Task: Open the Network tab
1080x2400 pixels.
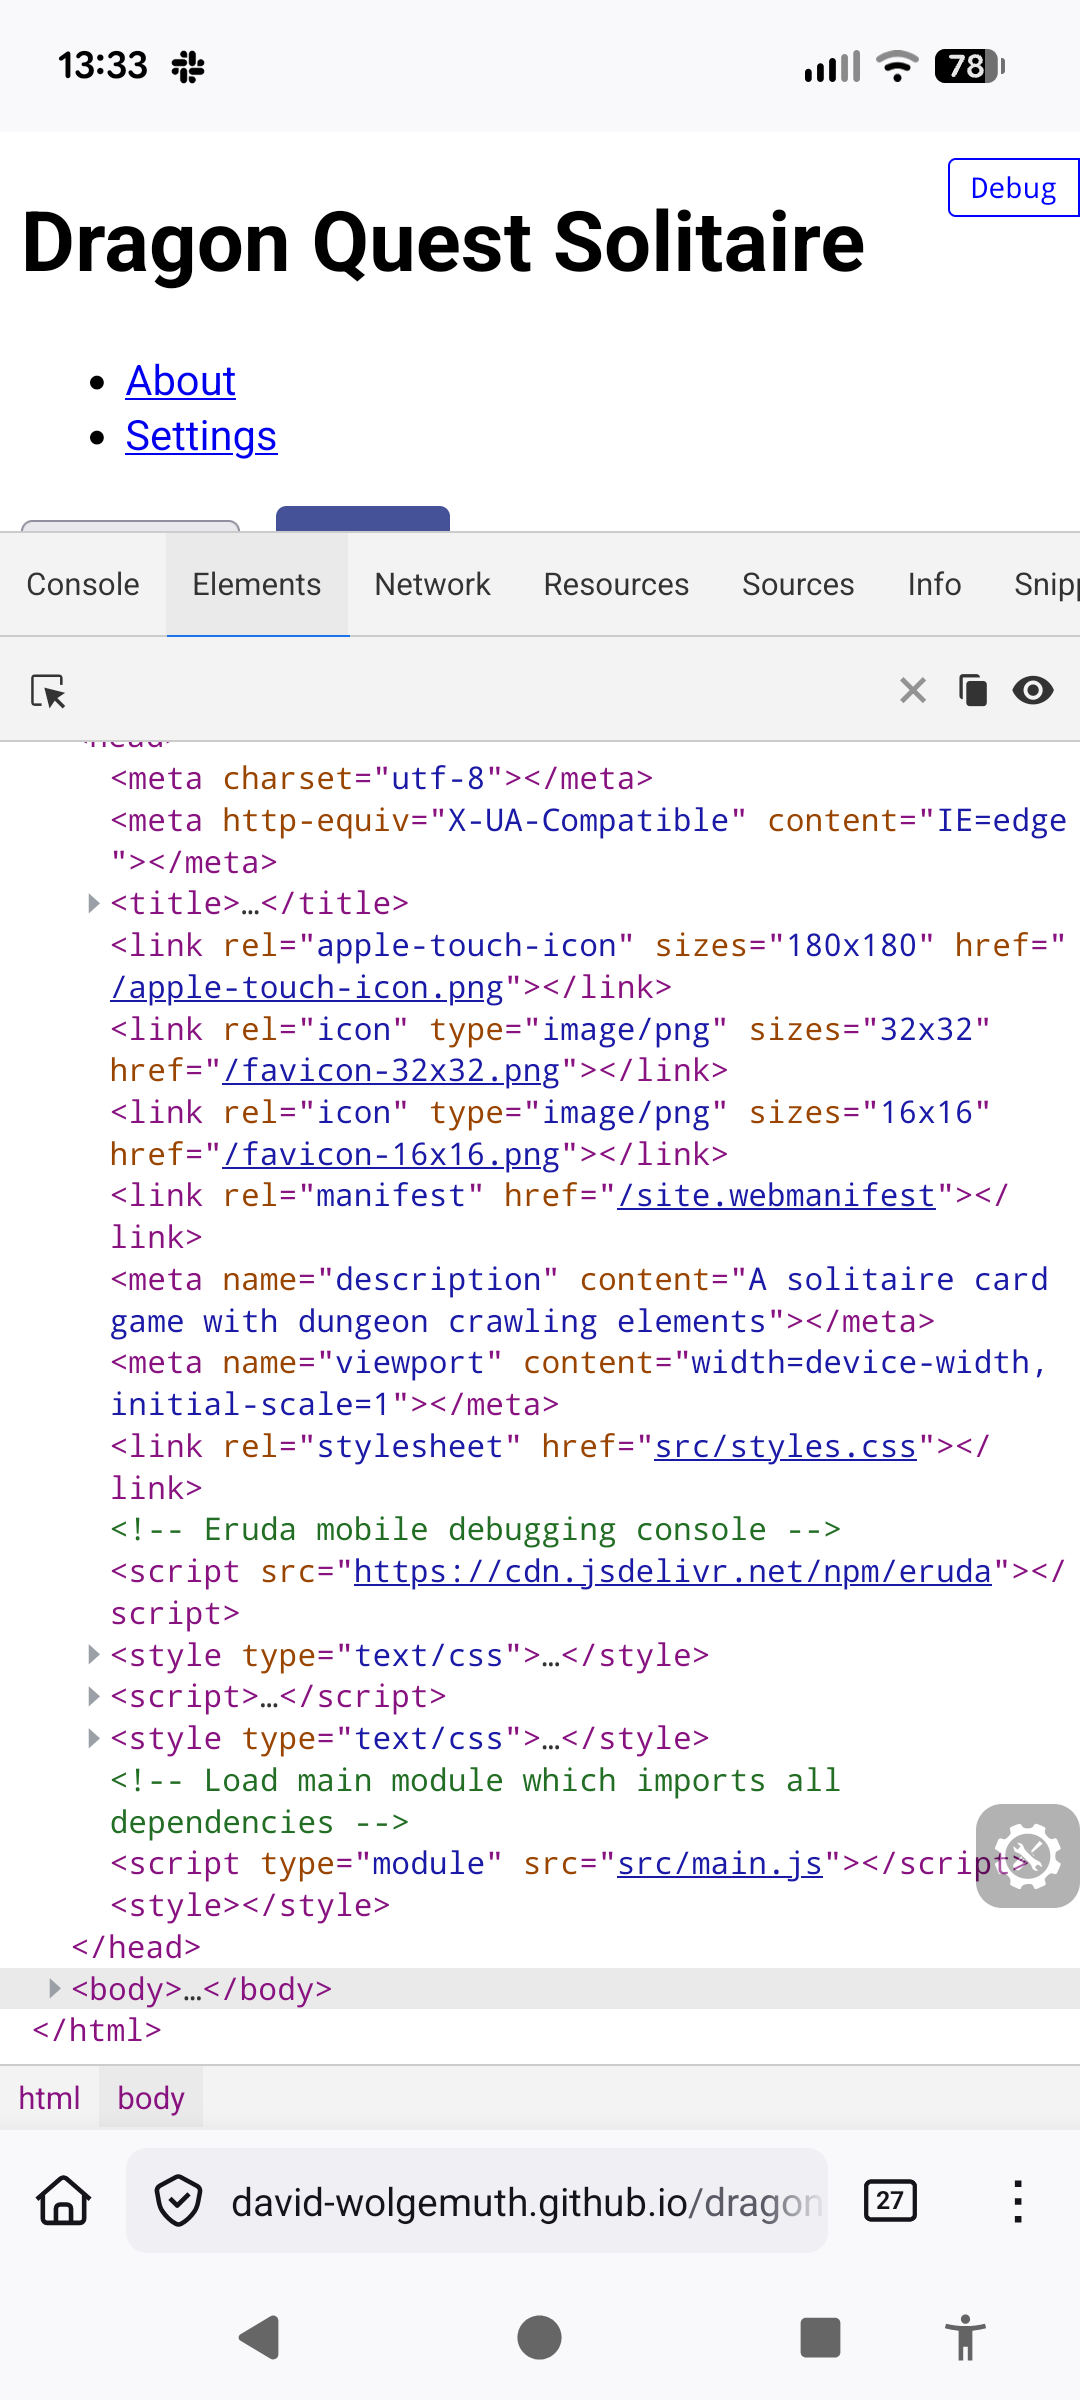Action: (x=432, y=584)
